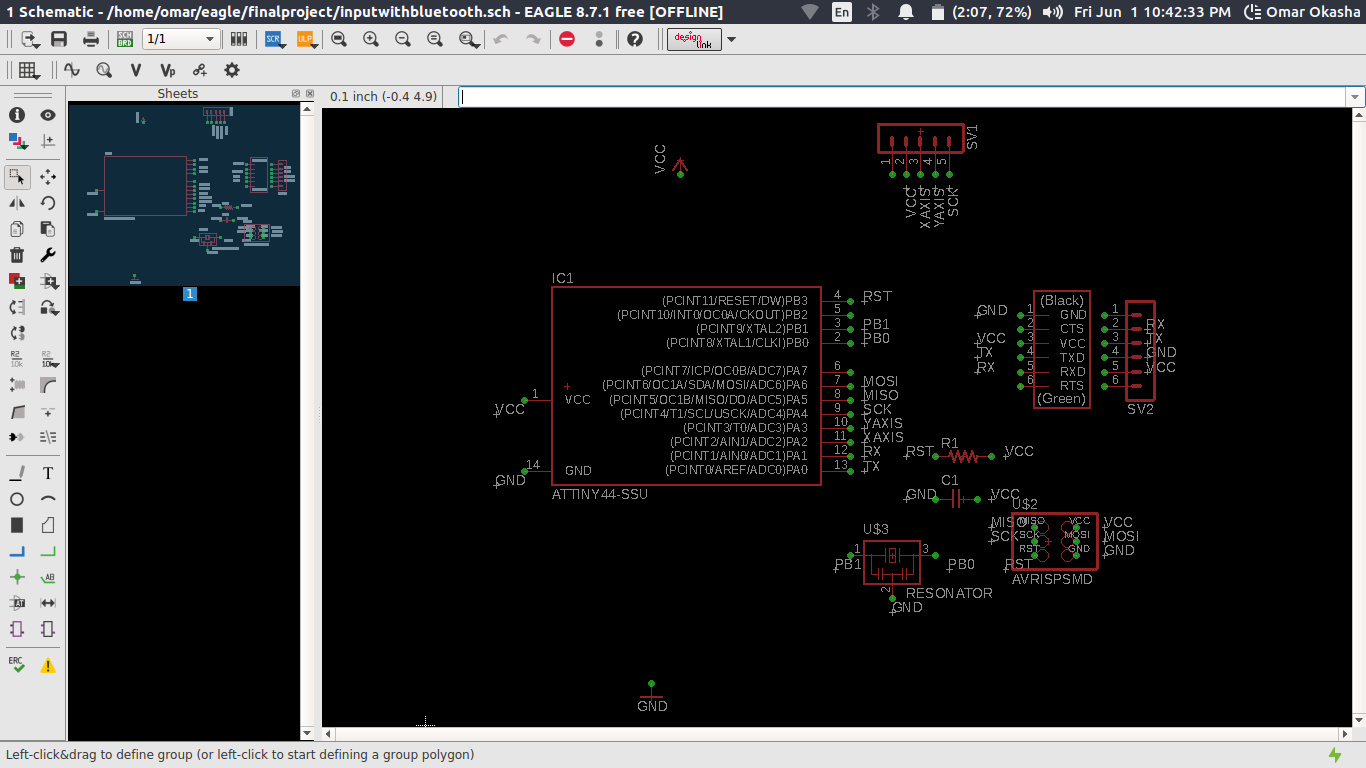Expand the design link arrow menu
Viewport: 1366px width, 768px height.
tap(731, 39)
